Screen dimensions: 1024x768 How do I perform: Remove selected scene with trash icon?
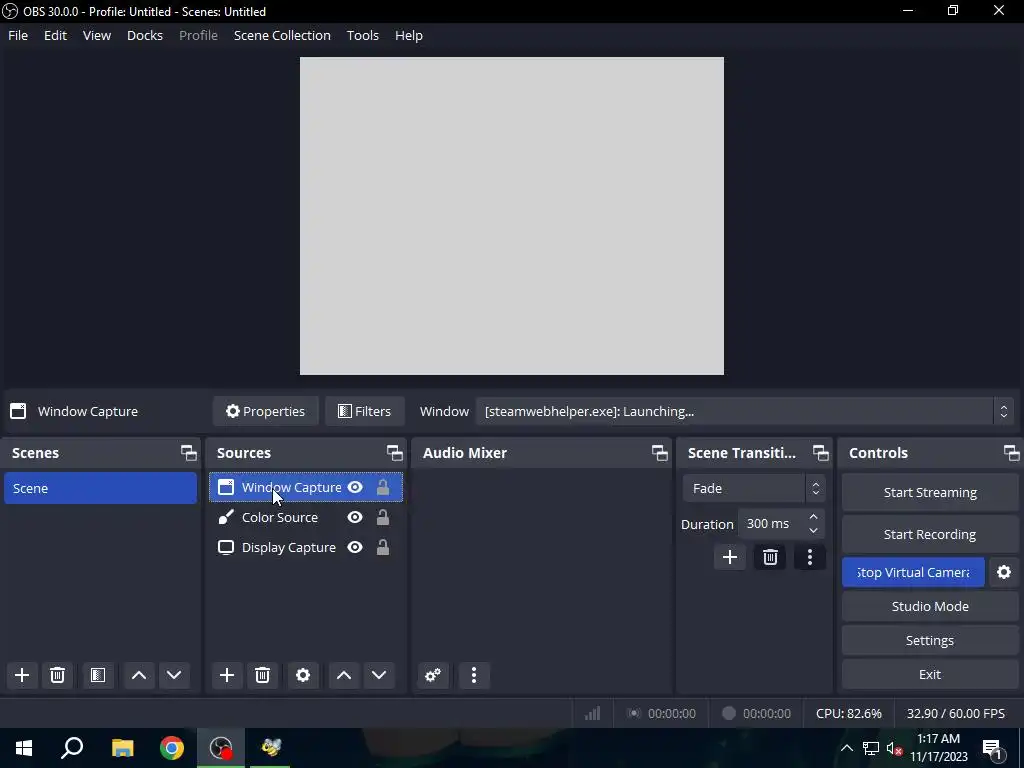click(x=57, y=675)
